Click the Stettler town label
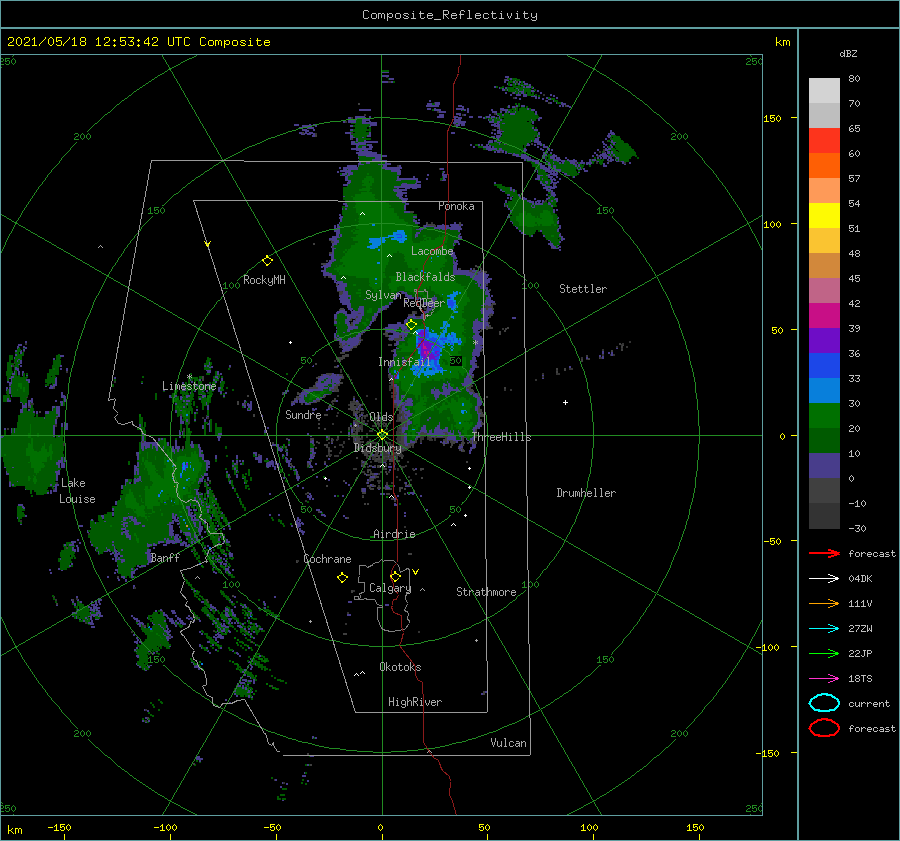 [x=583, y=289]
